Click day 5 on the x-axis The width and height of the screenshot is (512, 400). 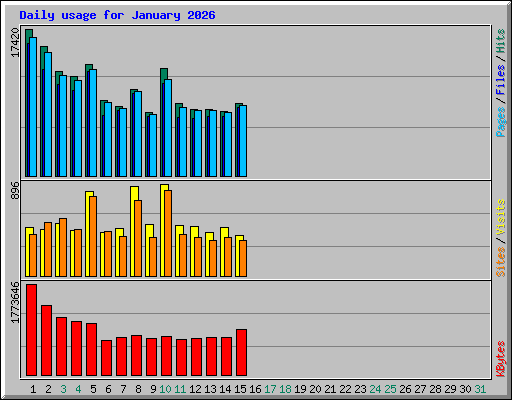point(93,389)
